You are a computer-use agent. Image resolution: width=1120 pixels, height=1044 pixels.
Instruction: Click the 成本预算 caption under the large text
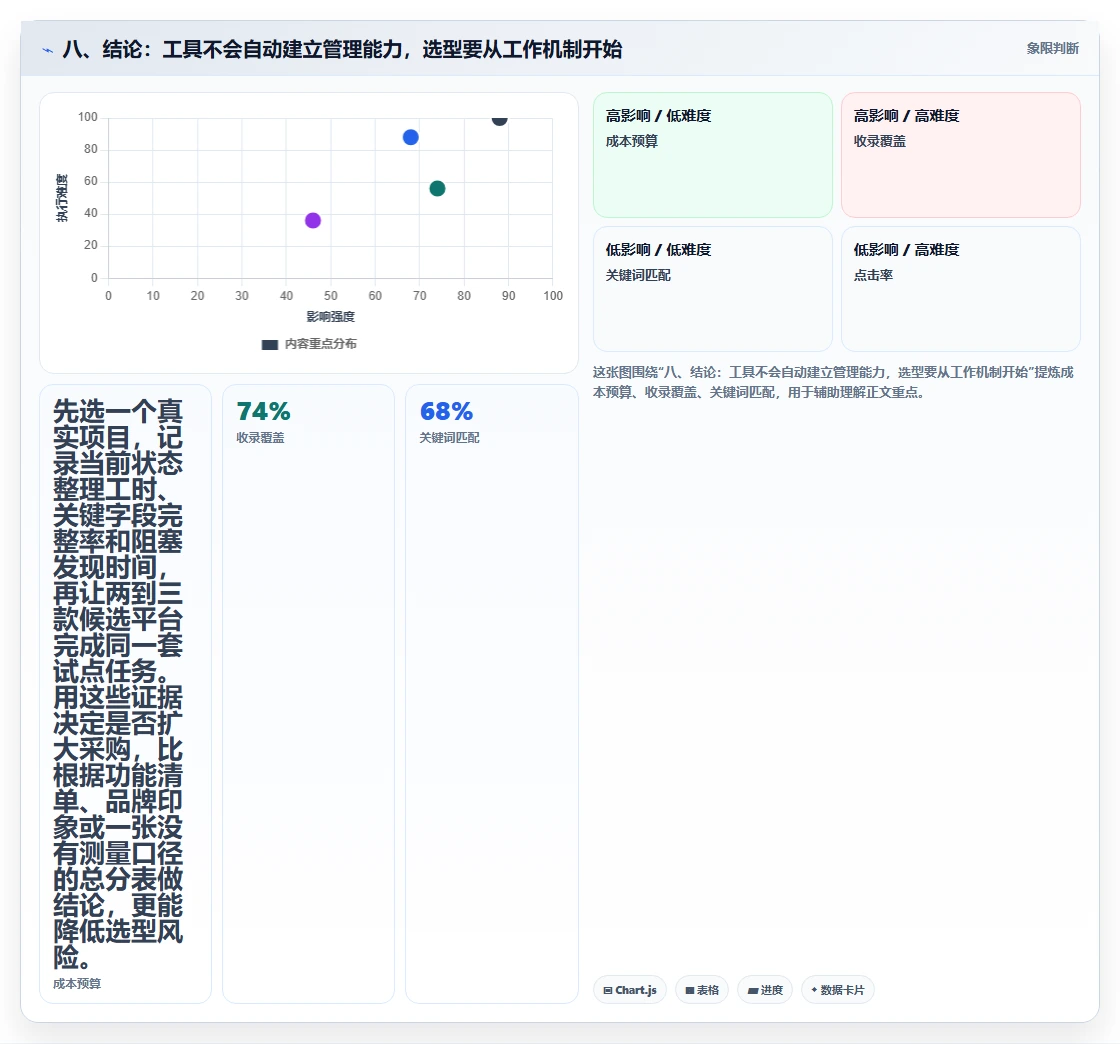[77, 984]
